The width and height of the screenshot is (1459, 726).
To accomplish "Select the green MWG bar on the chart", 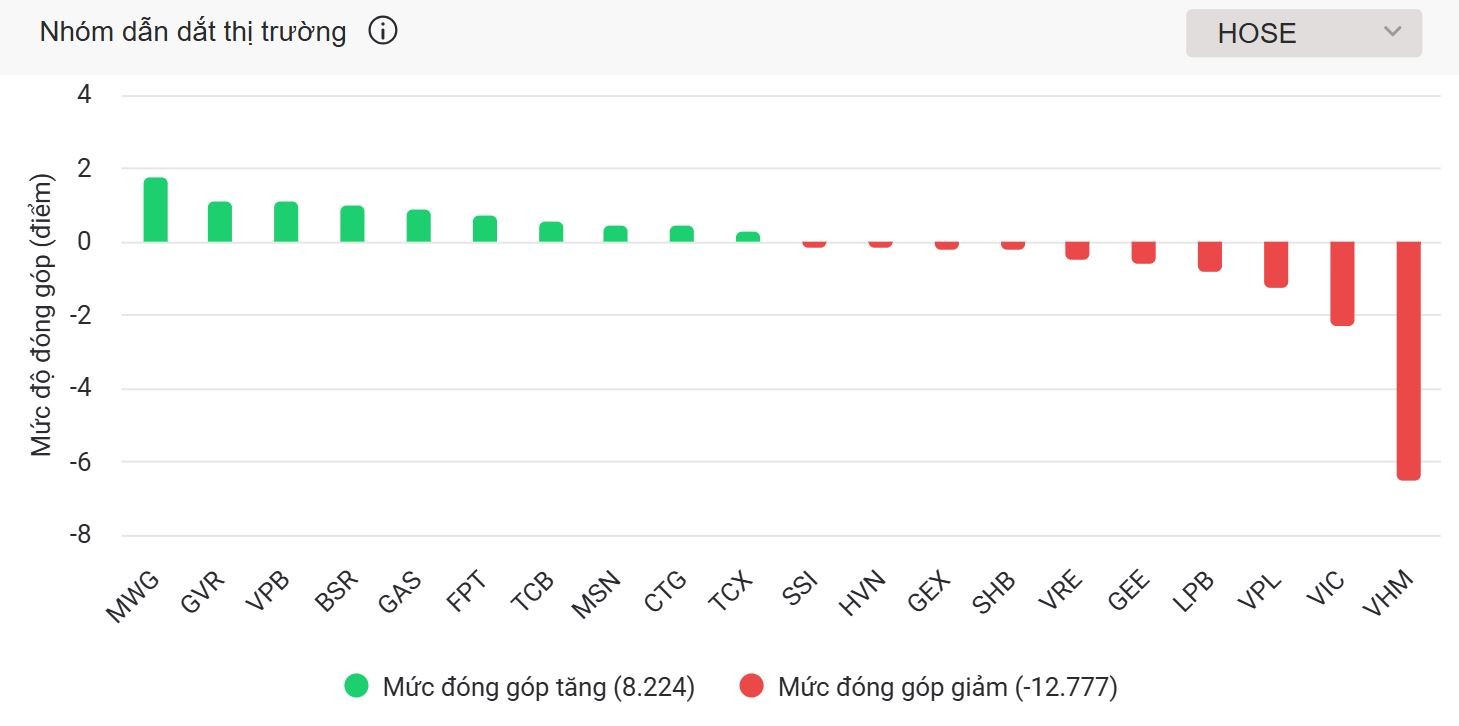I will (157, 210).
